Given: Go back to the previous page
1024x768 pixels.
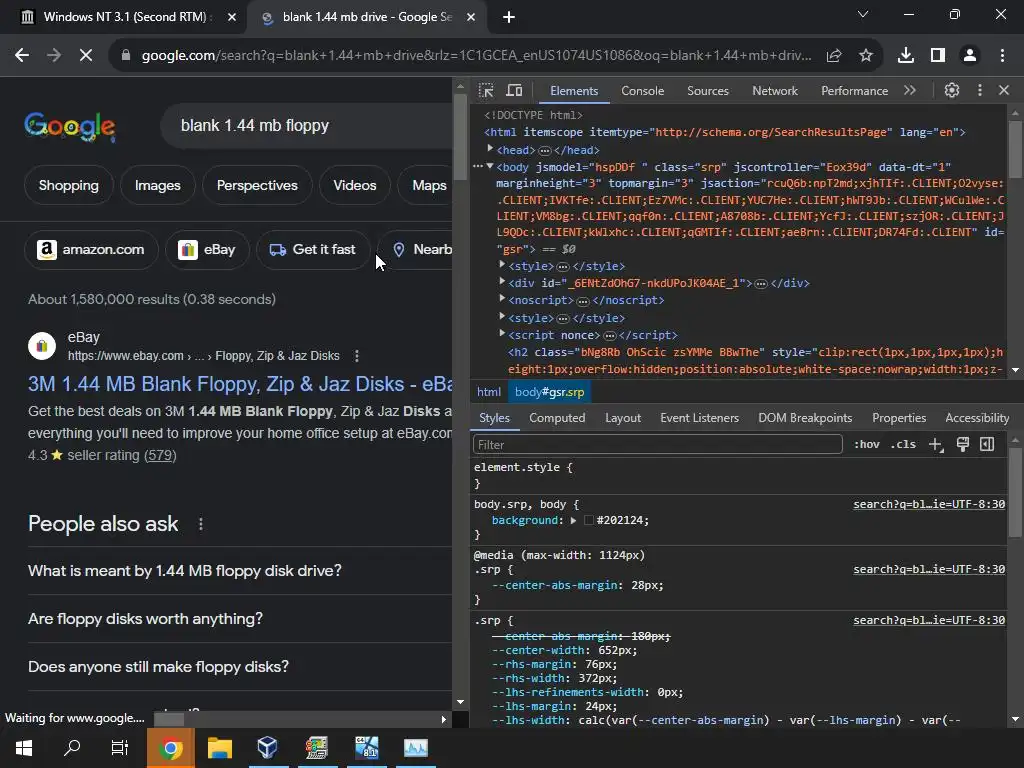Looking at the screenshot, I should pyautogui.click(x=22, y=56).
